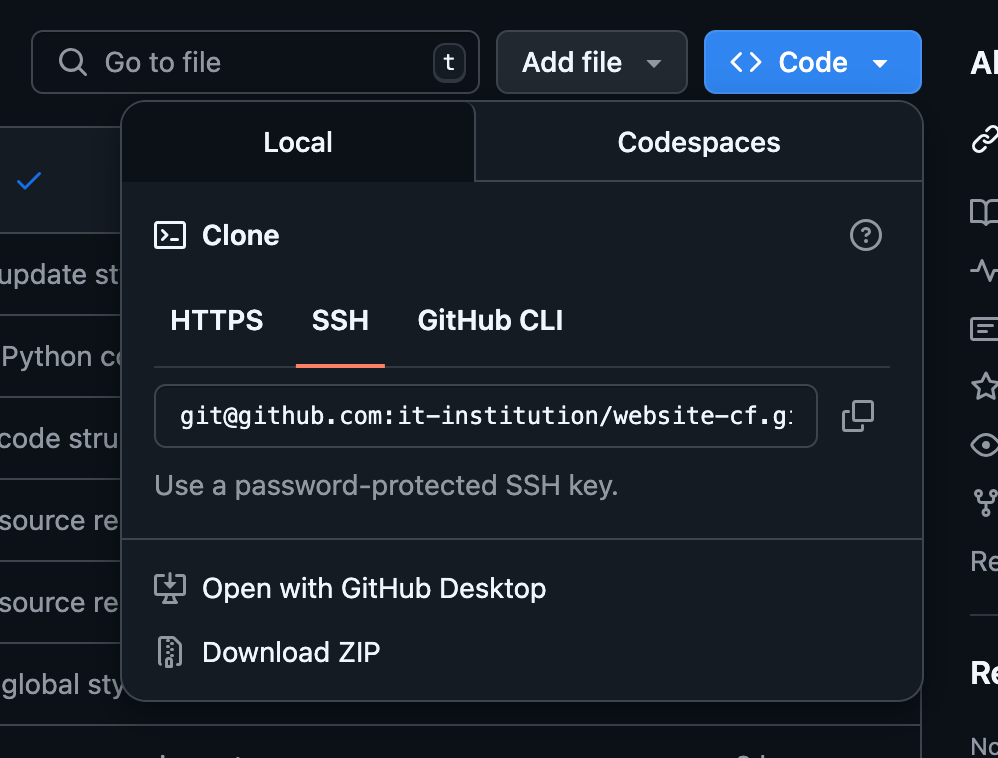Viewport: 998px width, 758px height.
Task: Collapse the blue Code dropdown
Action: pyautogui.click(x=812, y=62)
